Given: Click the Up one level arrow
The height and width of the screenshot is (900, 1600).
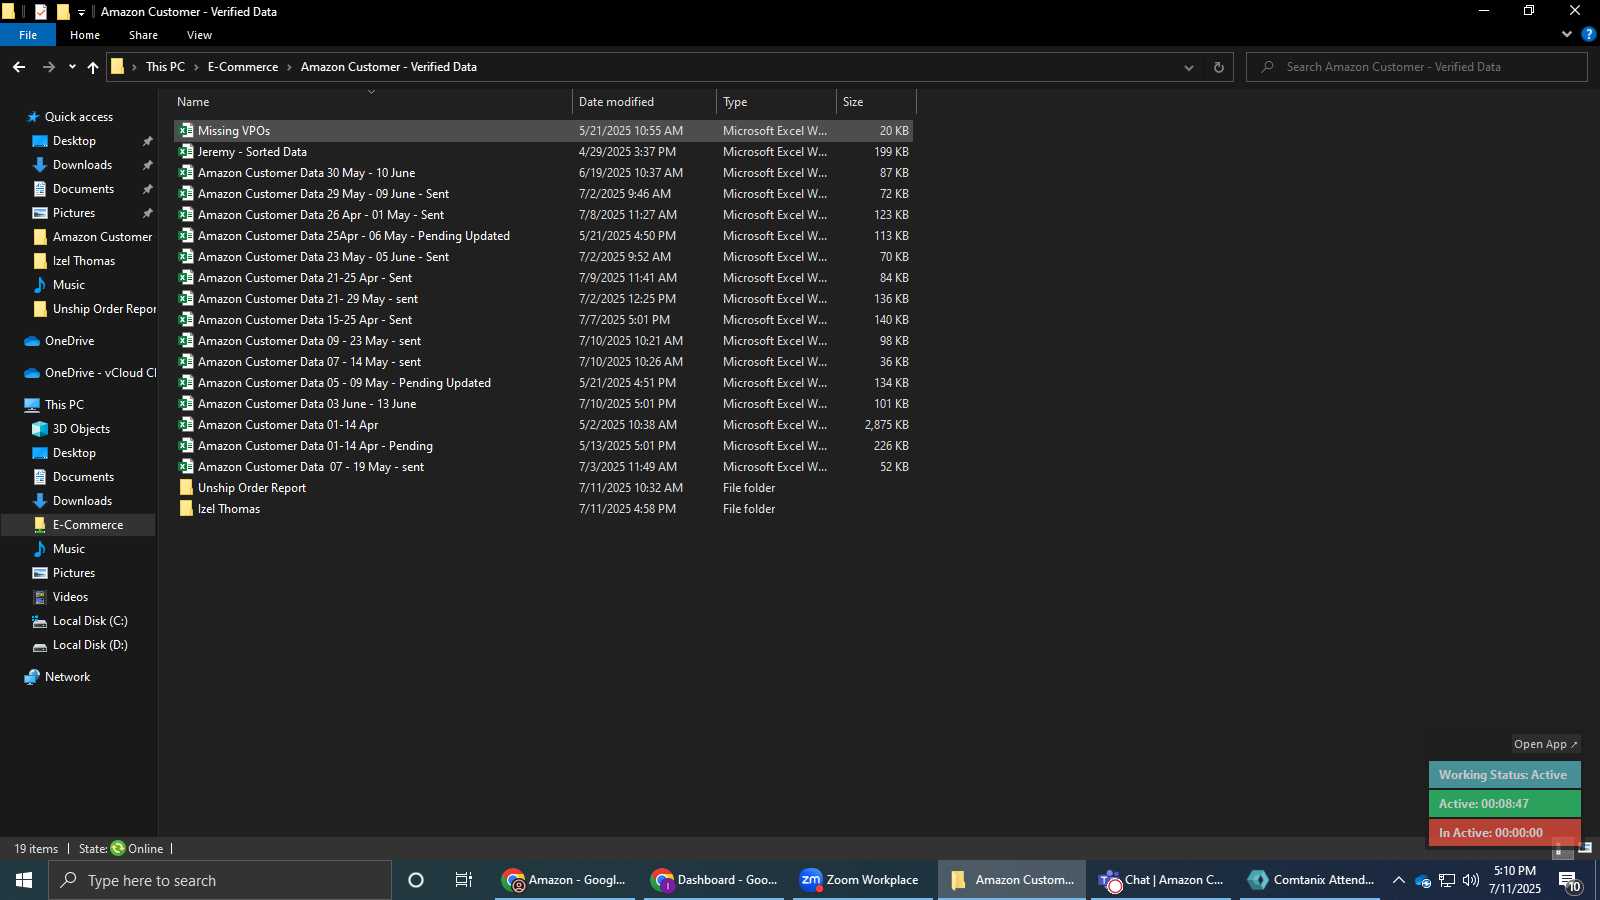Looking at the screenshot, I should pos(93,67).
